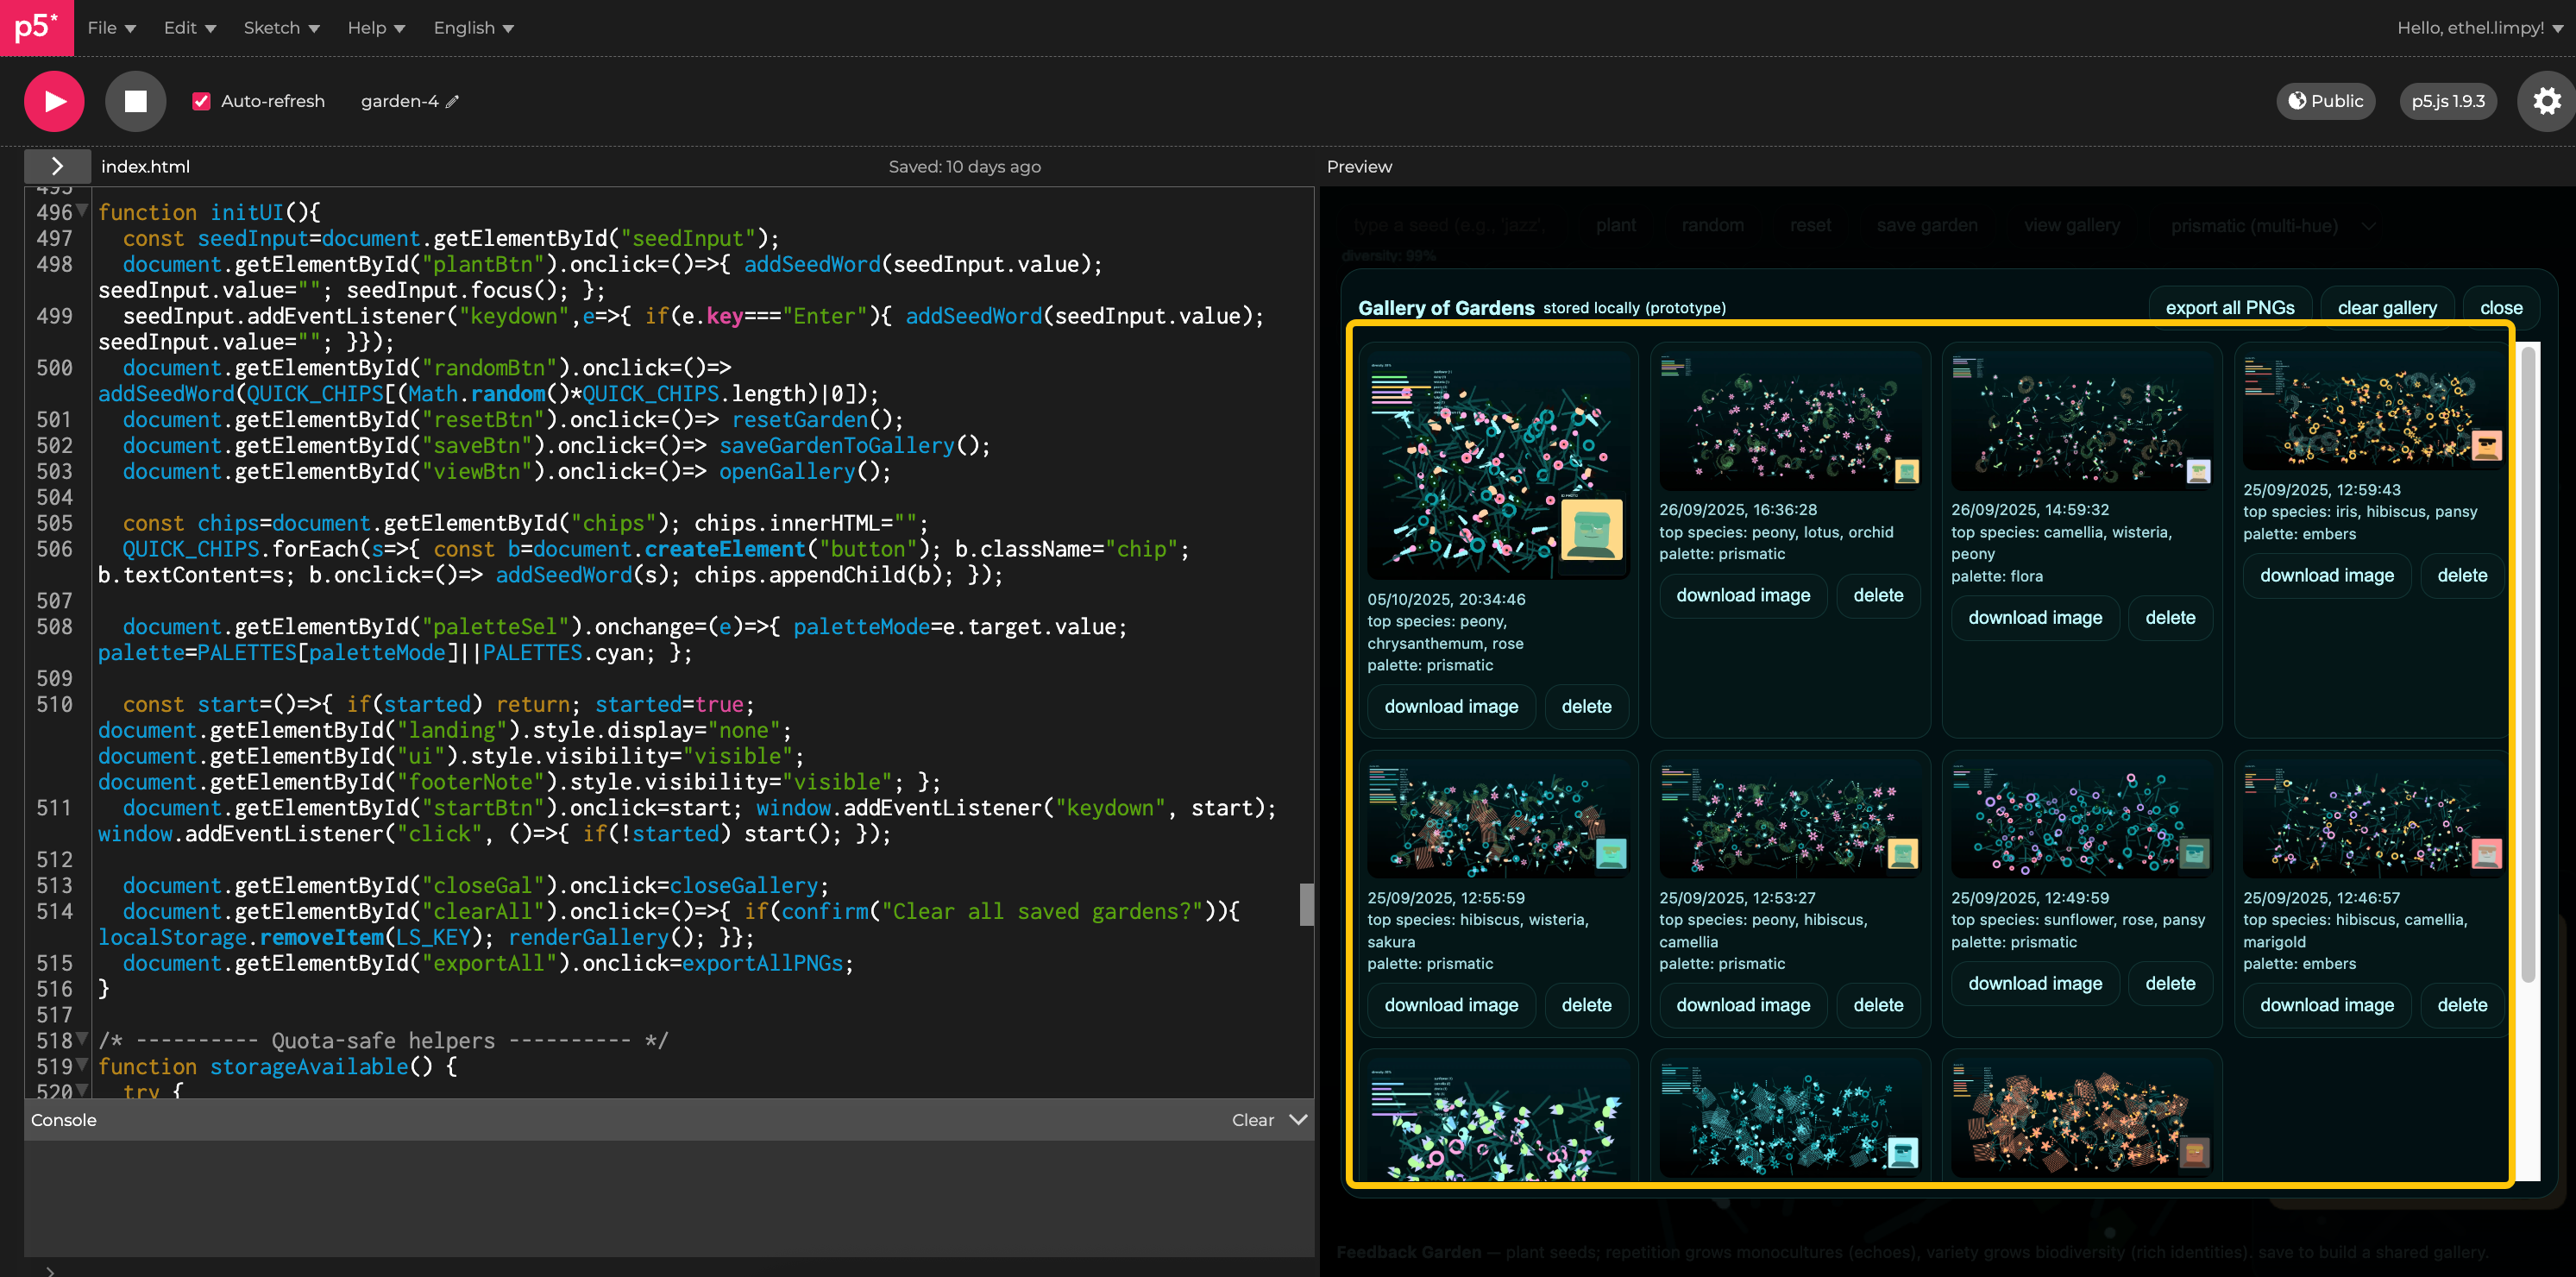
Task: Open the File menu
Action: click(111, 28)
